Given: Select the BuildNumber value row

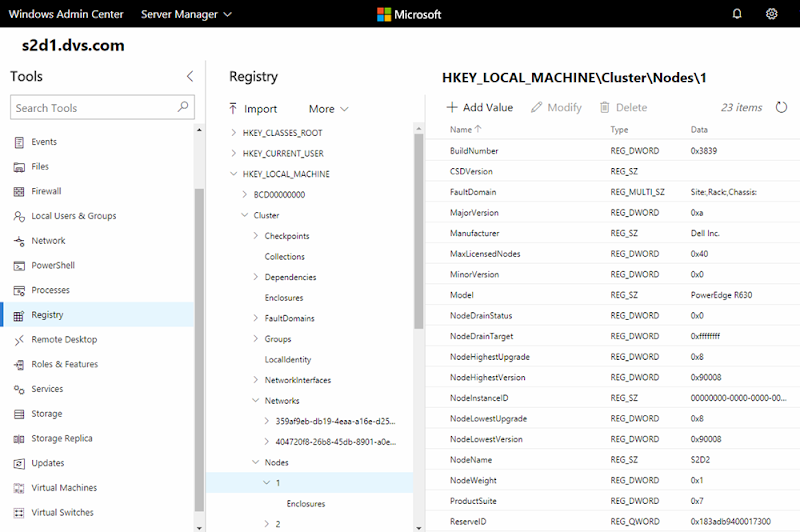Looking at the screenshot, I should 612,150.
